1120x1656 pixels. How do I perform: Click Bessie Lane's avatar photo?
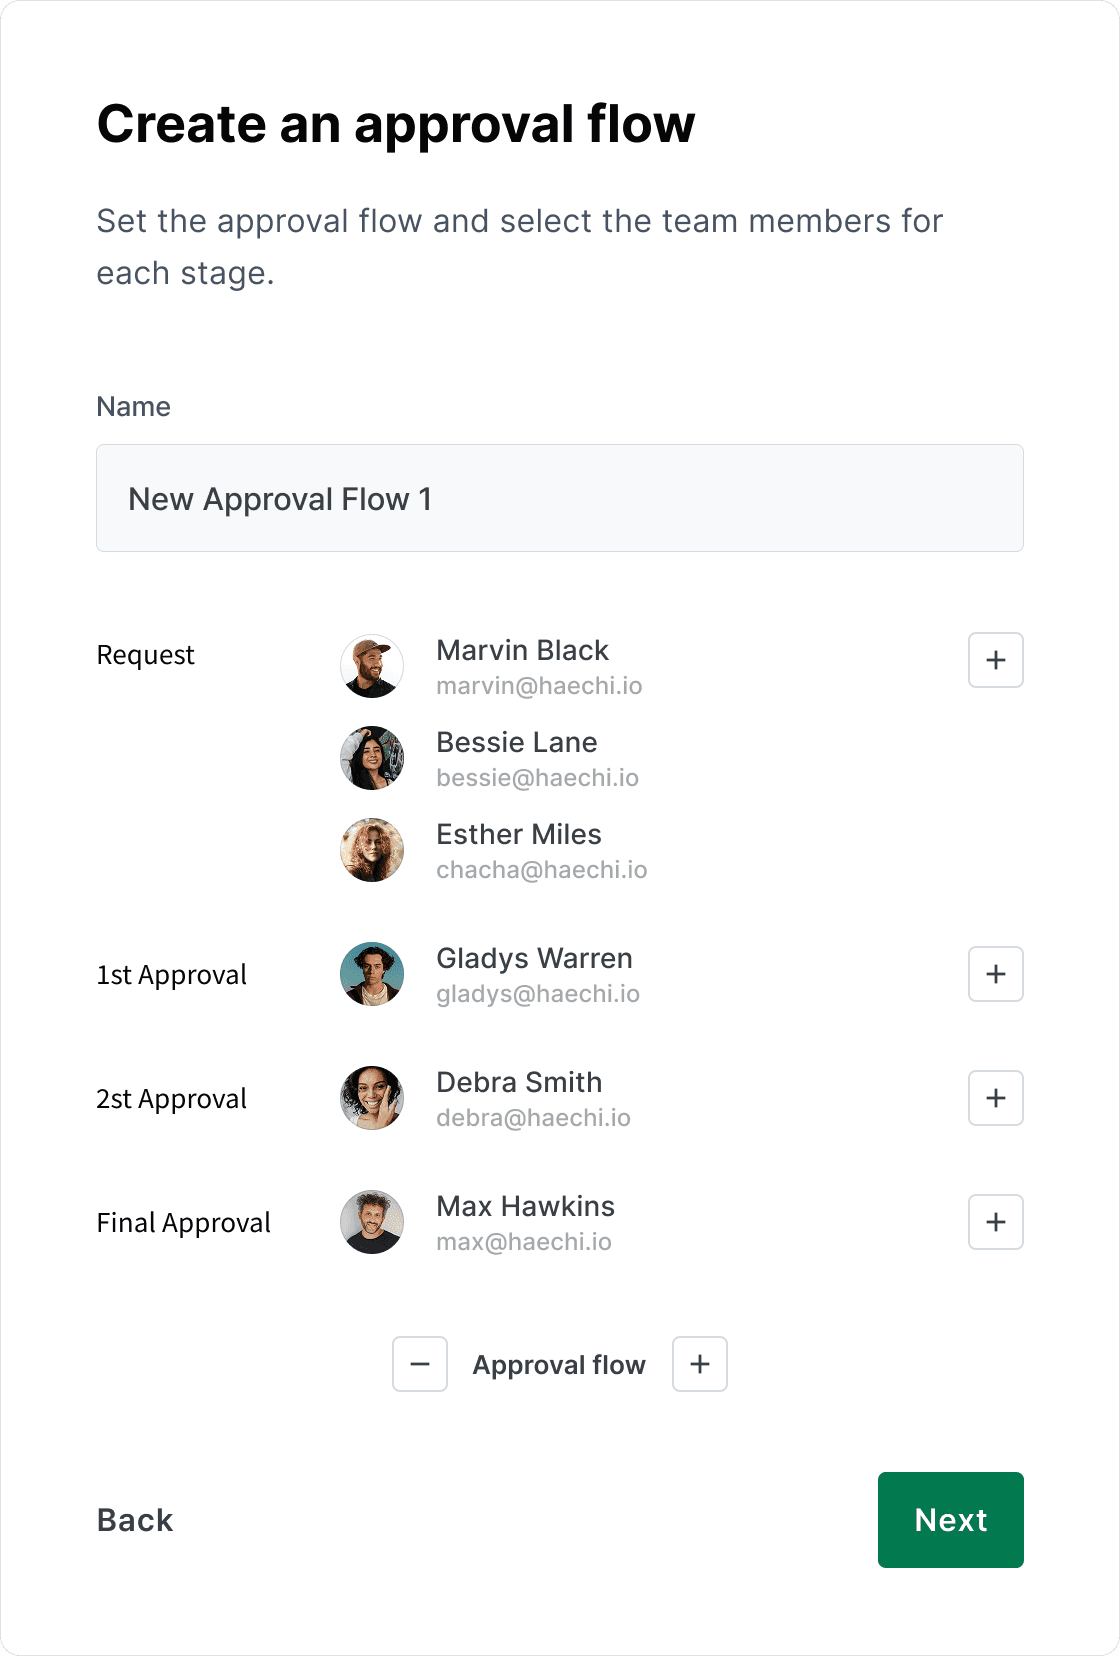click(x=372, y=758)
